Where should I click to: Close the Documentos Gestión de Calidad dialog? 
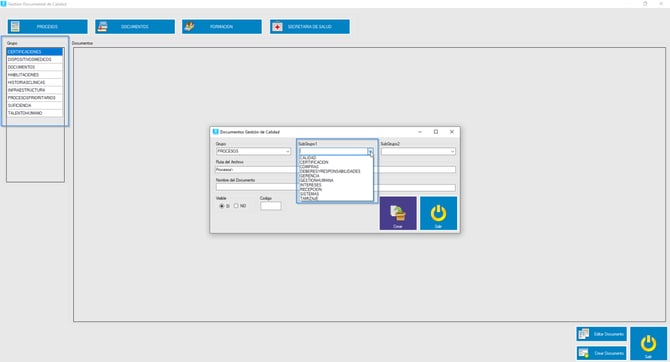[x=452, y=132]
